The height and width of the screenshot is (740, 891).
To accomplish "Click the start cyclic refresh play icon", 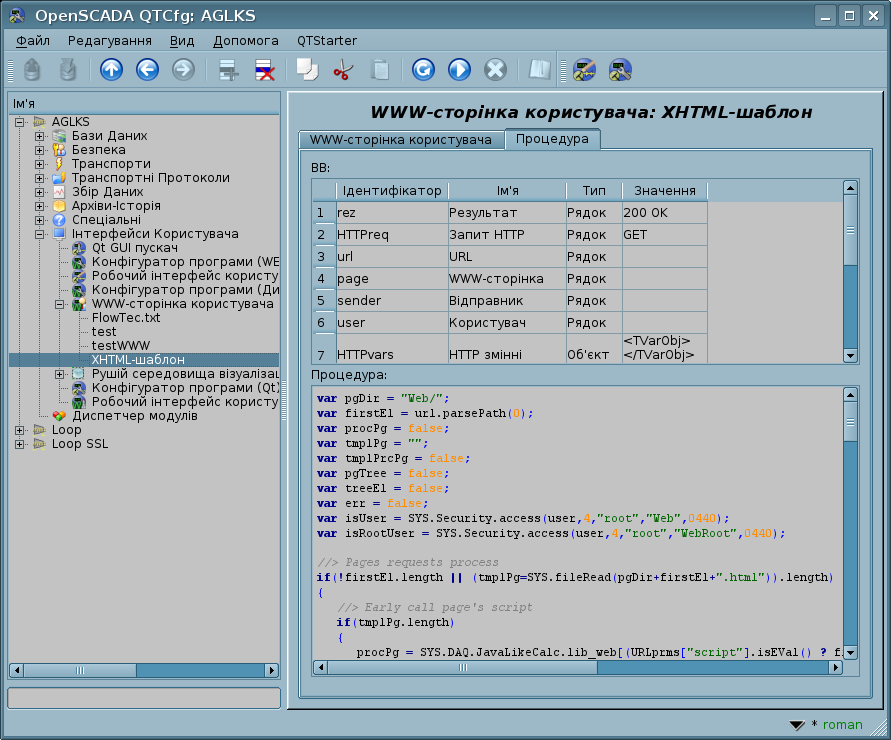I will point(459,70).
